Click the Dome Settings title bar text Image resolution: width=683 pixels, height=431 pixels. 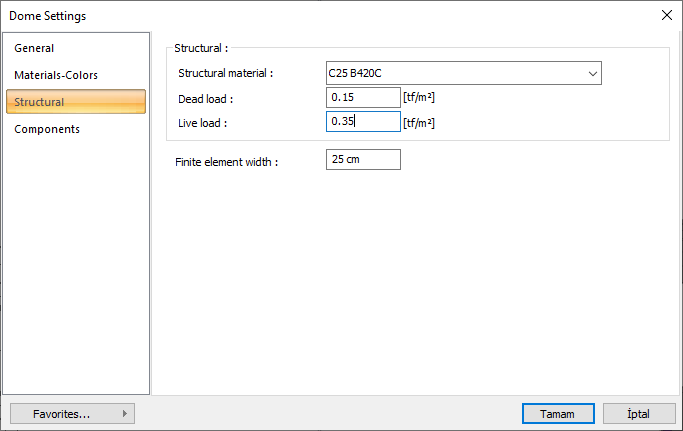click(47, 16)
